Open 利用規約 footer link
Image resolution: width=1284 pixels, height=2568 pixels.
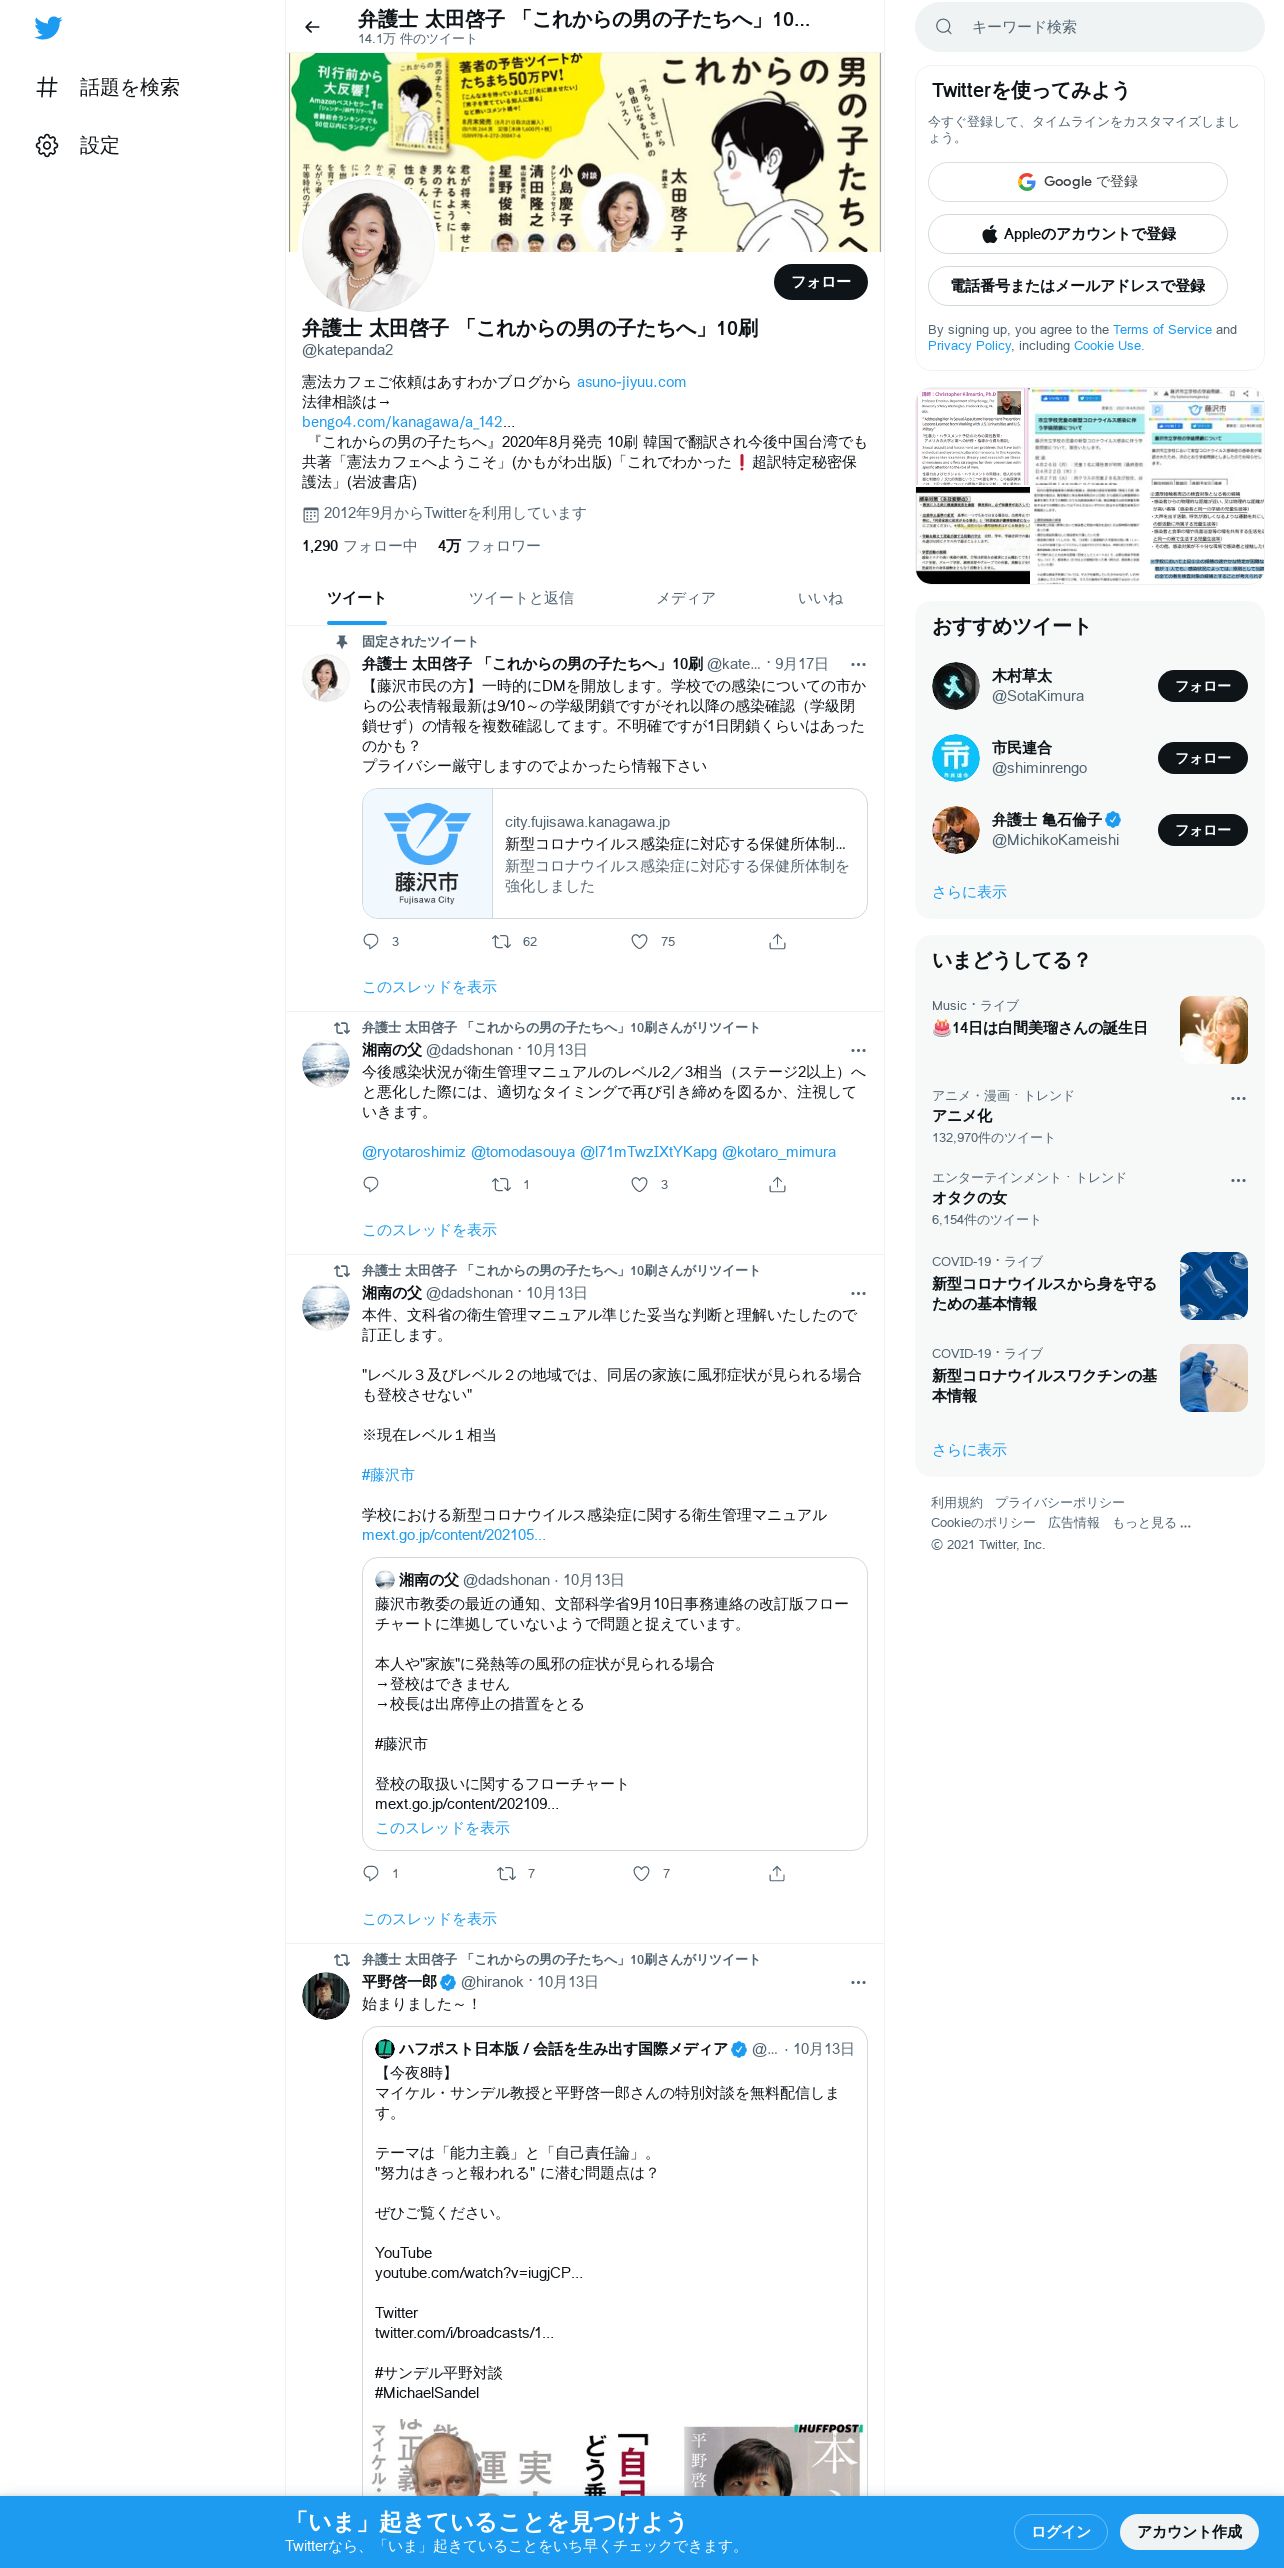(957, 1502)
